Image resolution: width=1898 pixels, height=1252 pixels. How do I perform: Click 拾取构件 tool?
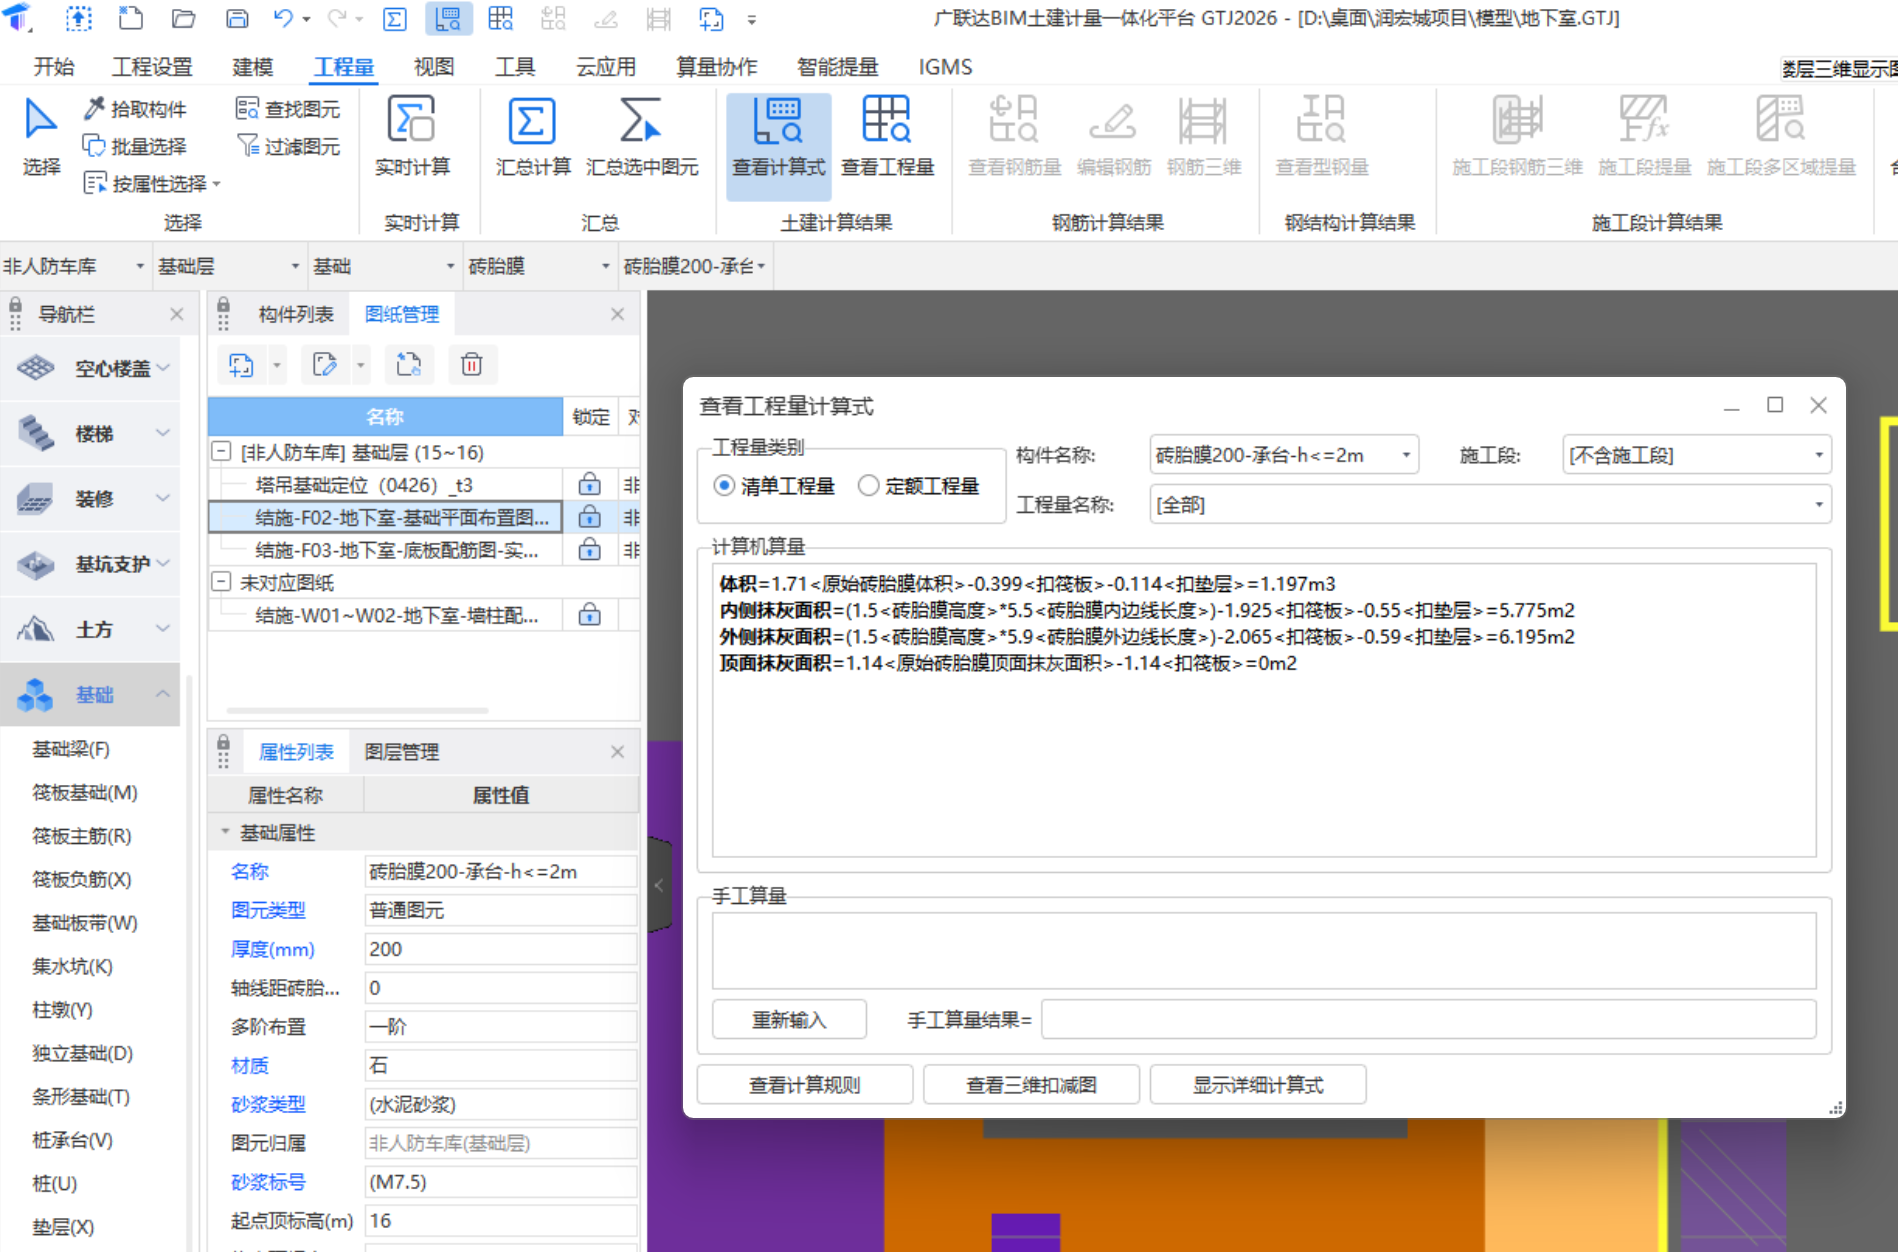click(136, 109)
